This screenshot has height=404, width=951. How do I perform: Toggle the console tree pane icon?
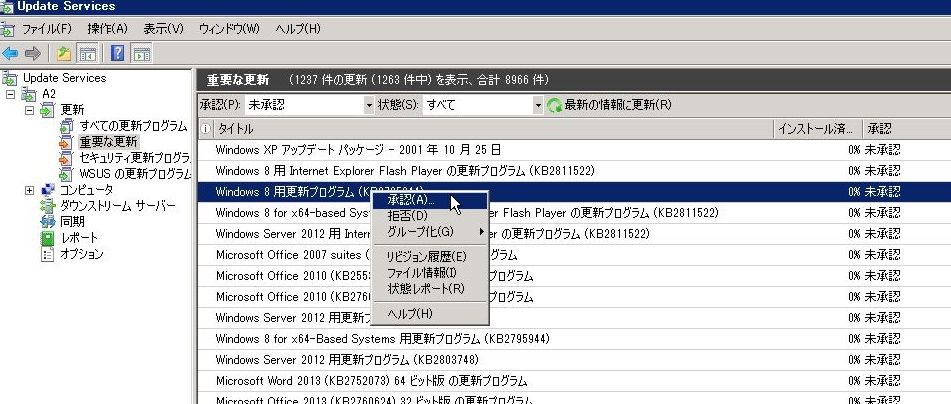(87, 53)
